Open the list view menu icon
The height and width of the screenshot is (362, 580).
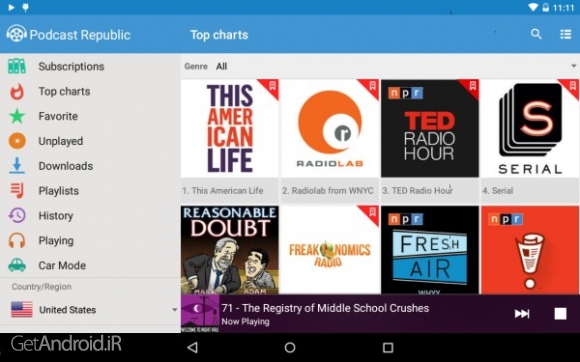pos(565,34)
